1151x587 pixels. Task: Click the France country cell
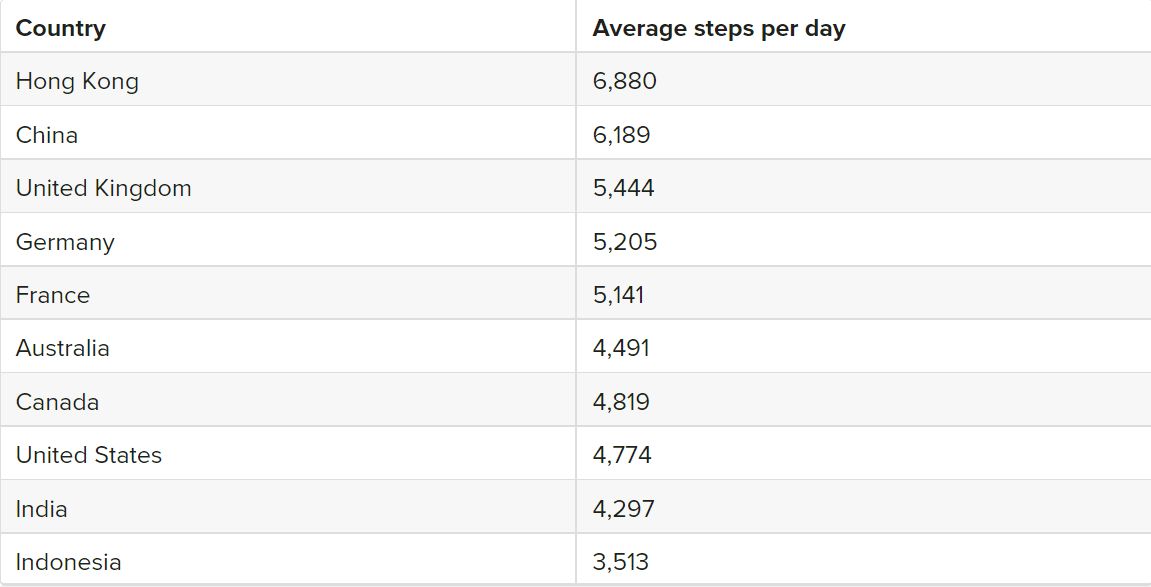53,295
